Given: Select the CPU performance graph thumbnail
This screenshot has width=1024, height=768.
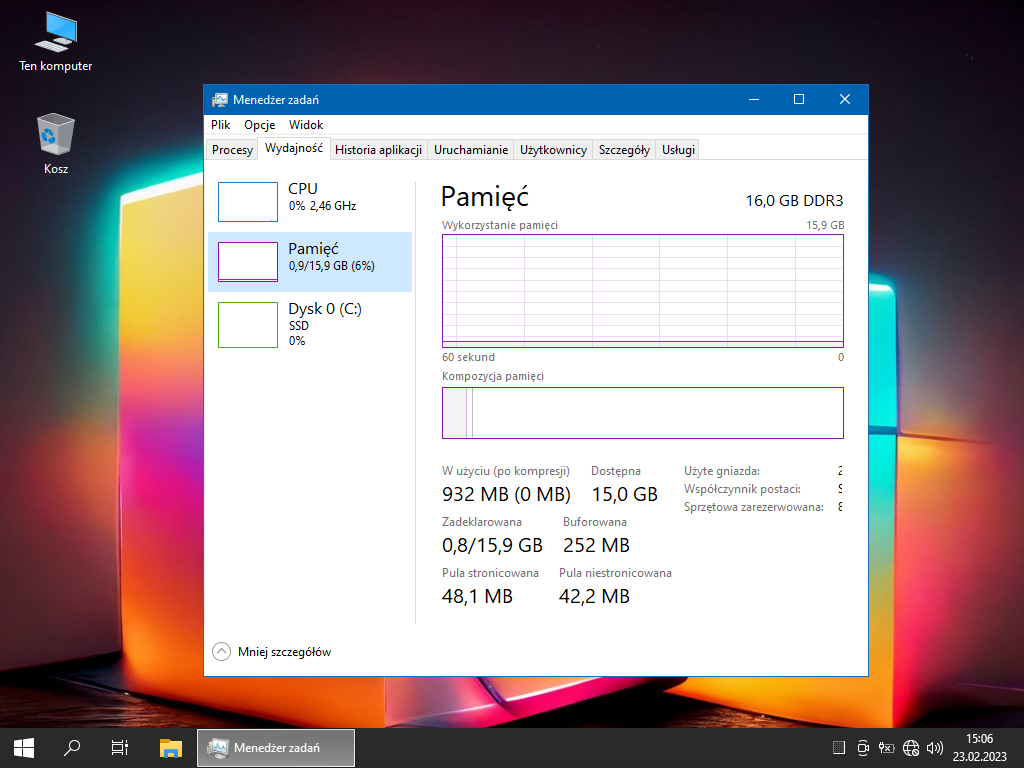Looking at the screenshot, I should point(248,201).
